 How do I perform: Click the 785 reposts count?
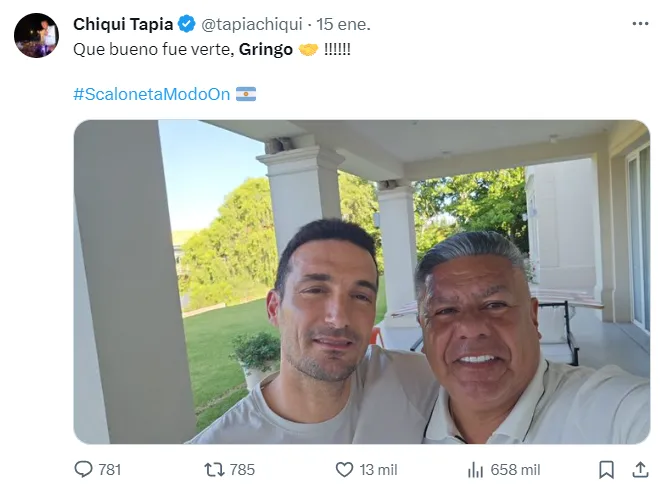(x=242, y=470)
